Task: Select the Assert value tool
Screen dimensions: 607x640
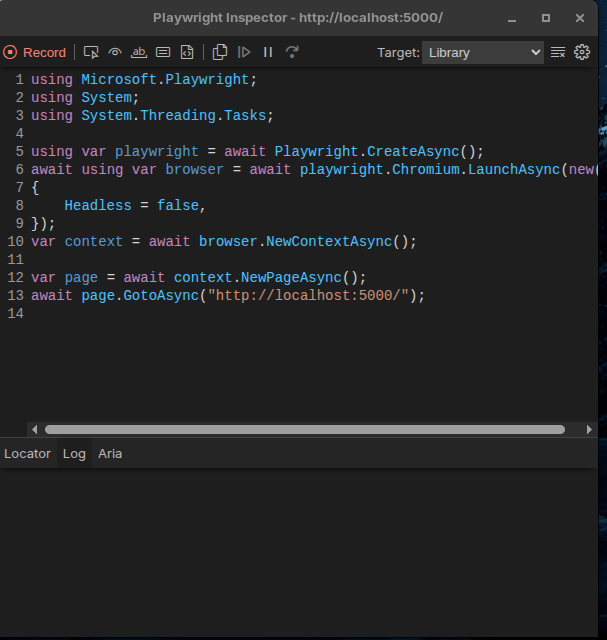Action: (x=163, y=52)
